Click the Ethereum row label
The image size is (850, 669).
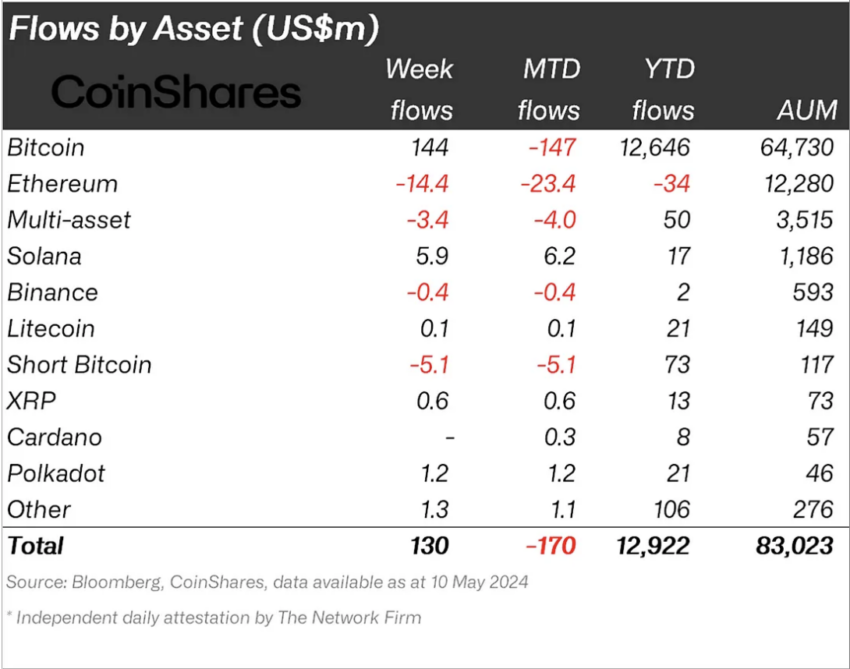(x=62, y=184)
